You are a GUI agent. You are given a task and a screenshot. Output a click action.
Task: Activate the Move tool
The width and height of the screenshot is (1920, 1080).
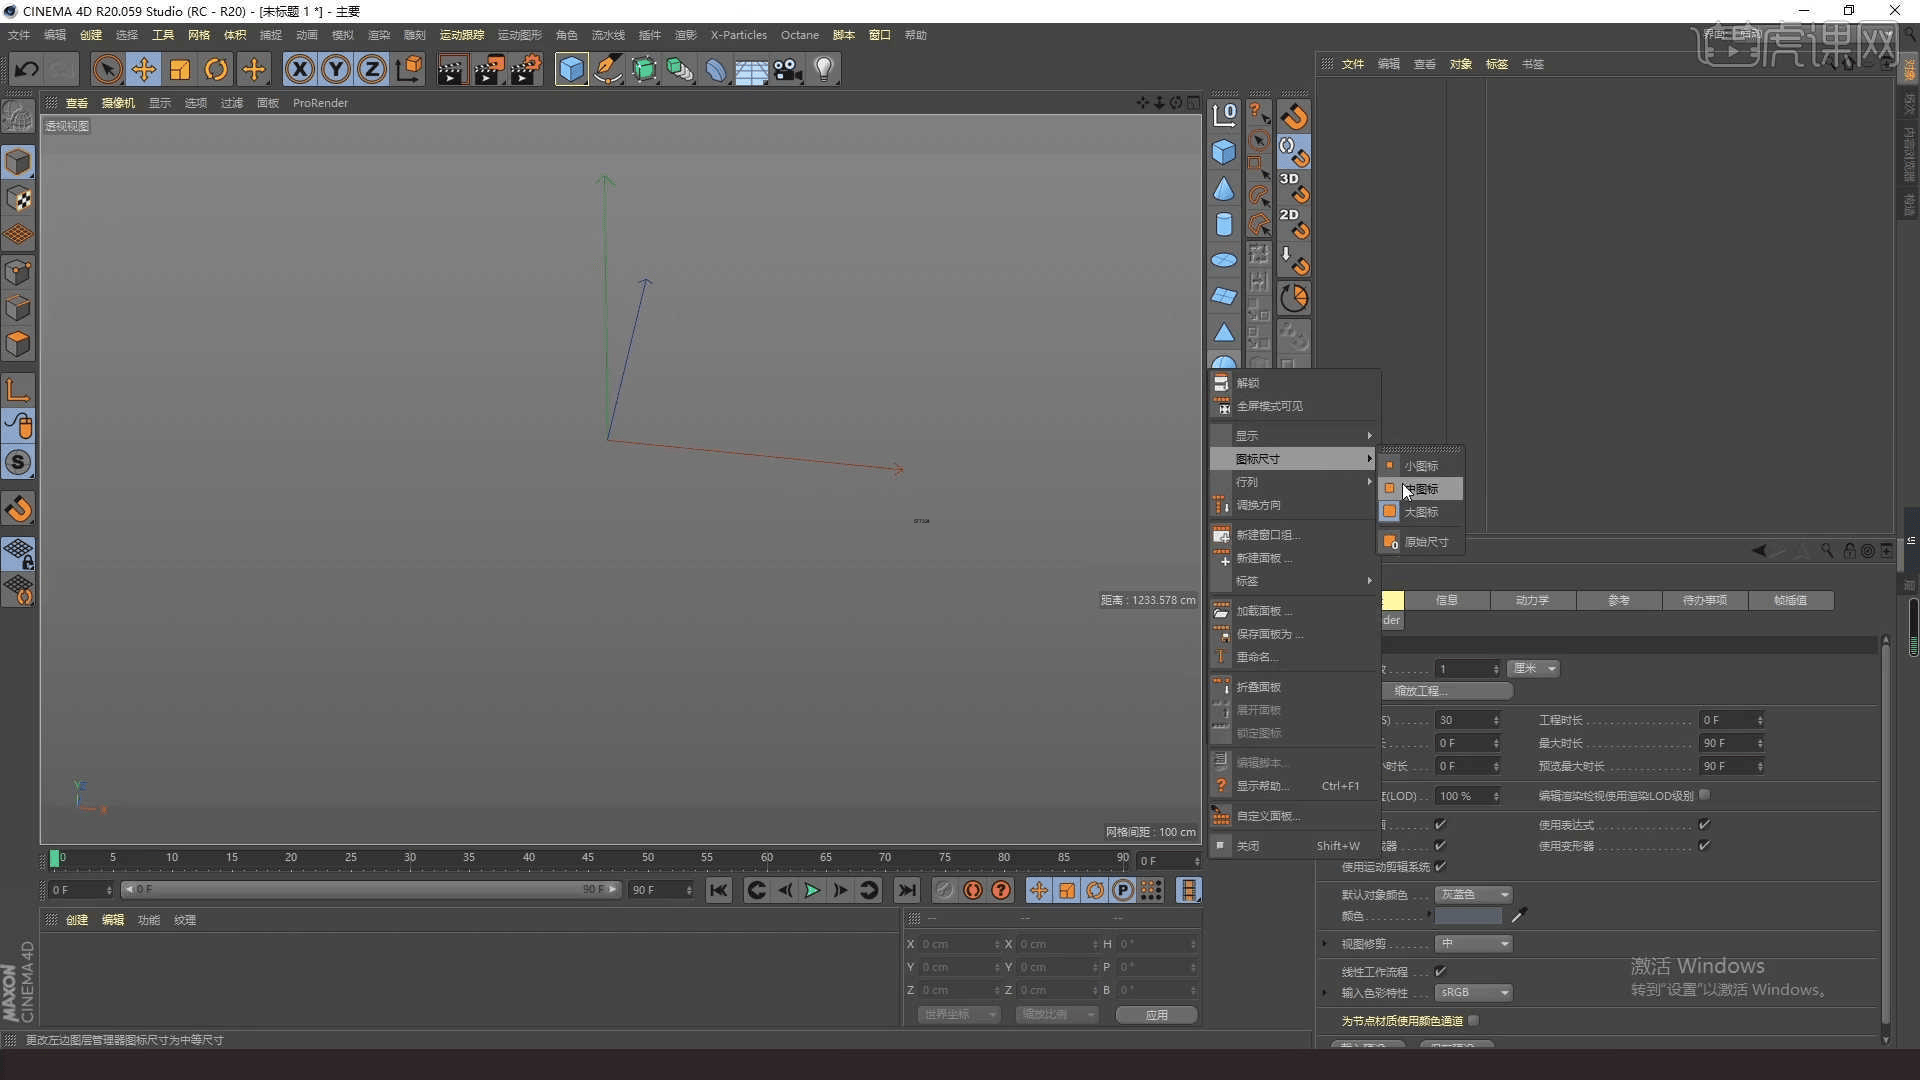(x=144, y=69)
